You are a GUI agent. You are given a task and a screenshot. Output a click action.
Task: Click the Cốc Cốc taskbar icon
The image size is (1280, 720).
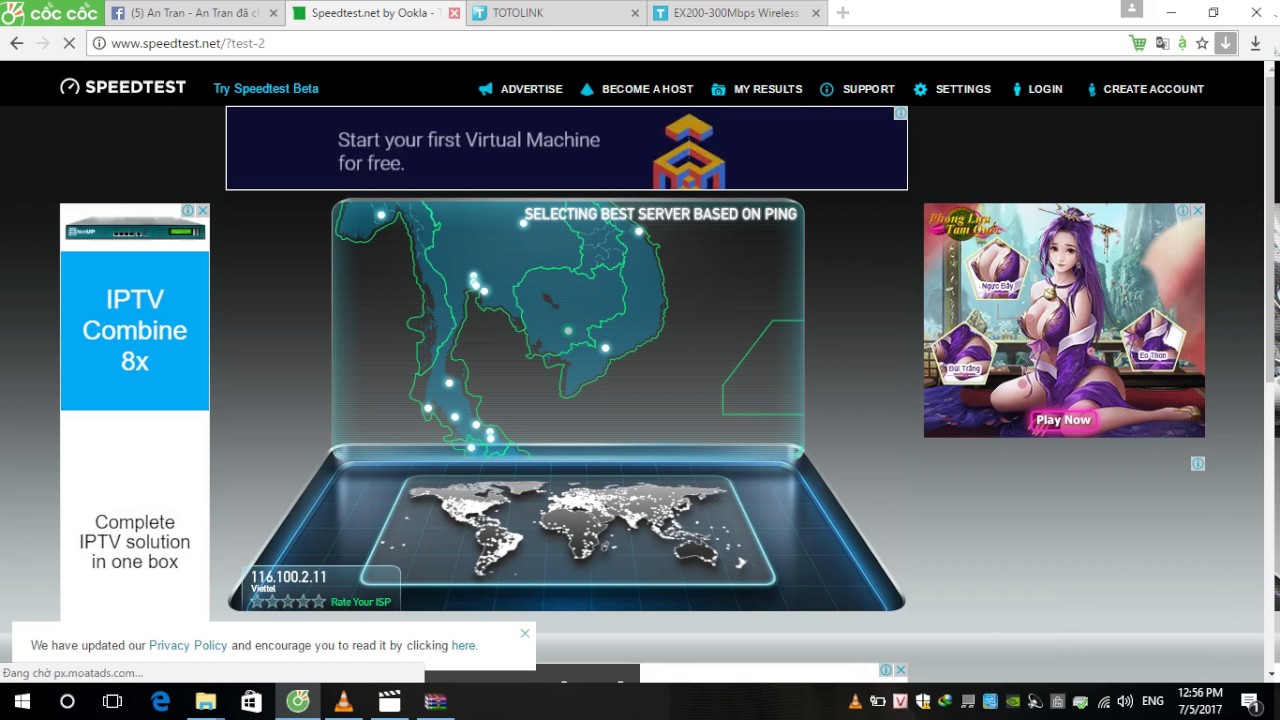(x=297, y=701)
